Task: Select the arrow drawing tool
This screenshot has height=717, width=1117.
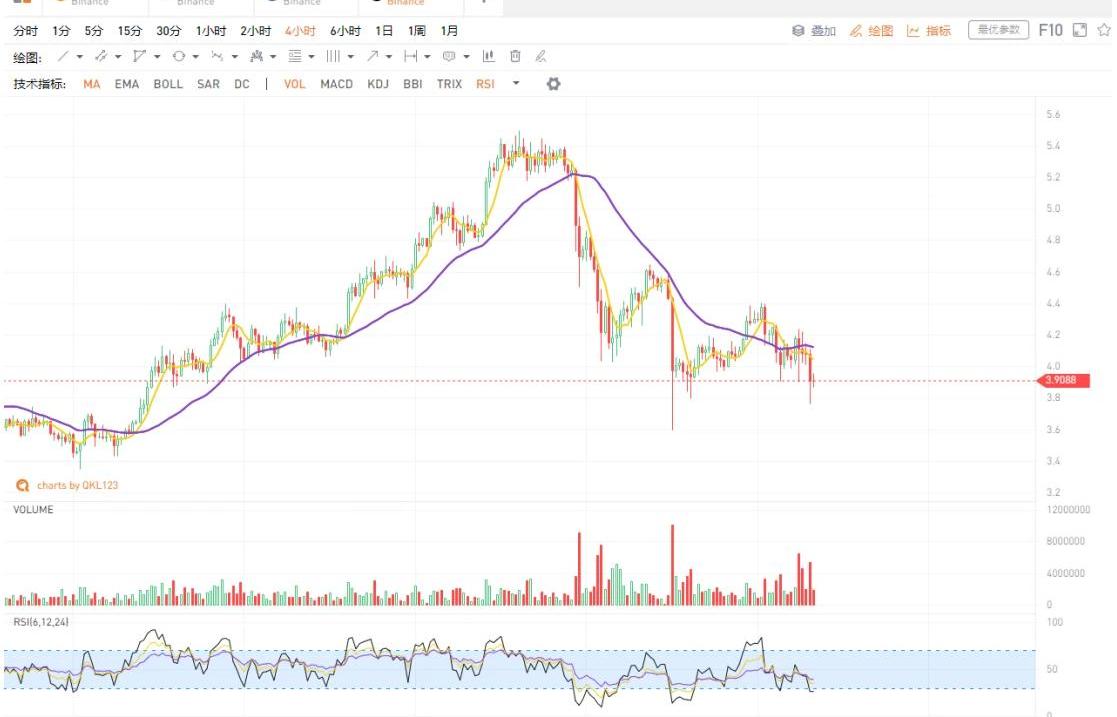Action: point(373,57)
